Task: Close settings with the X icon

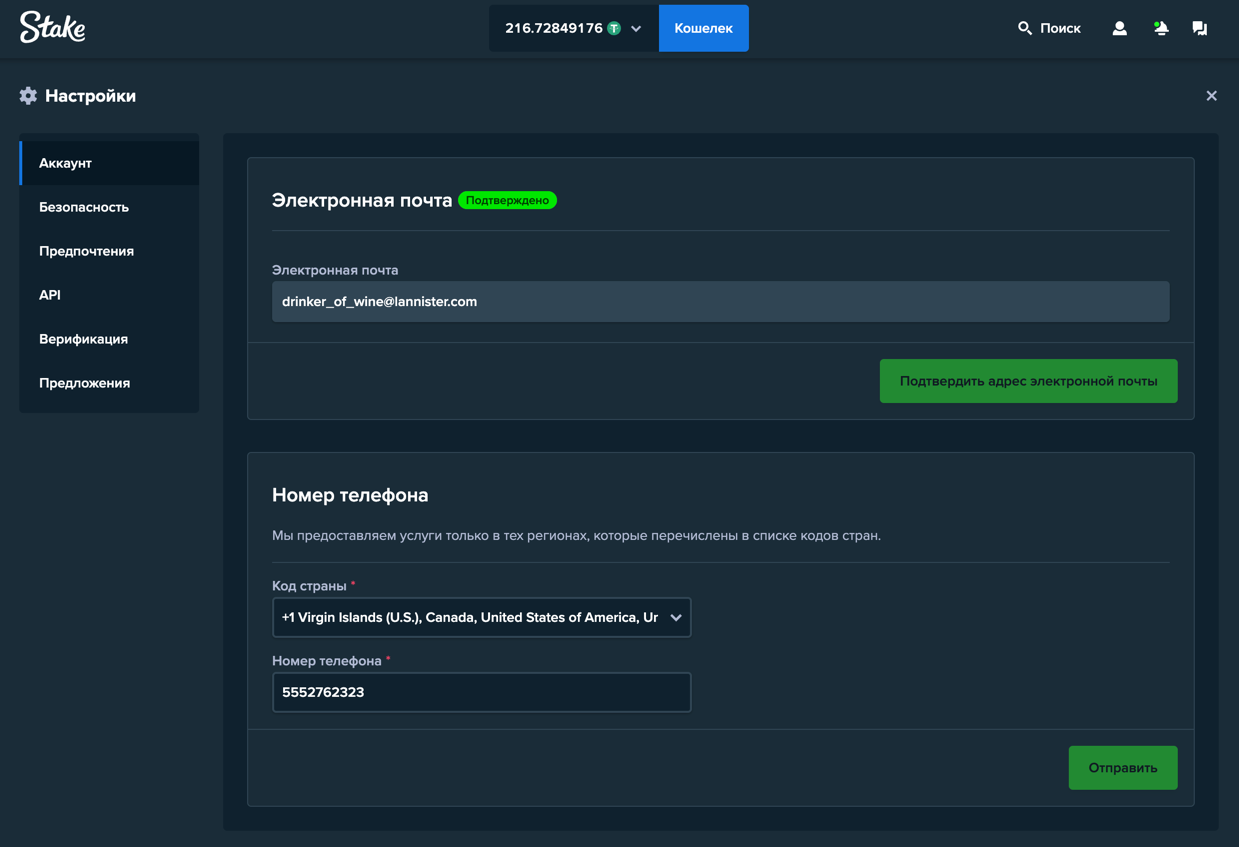Action: [1211, 95]
